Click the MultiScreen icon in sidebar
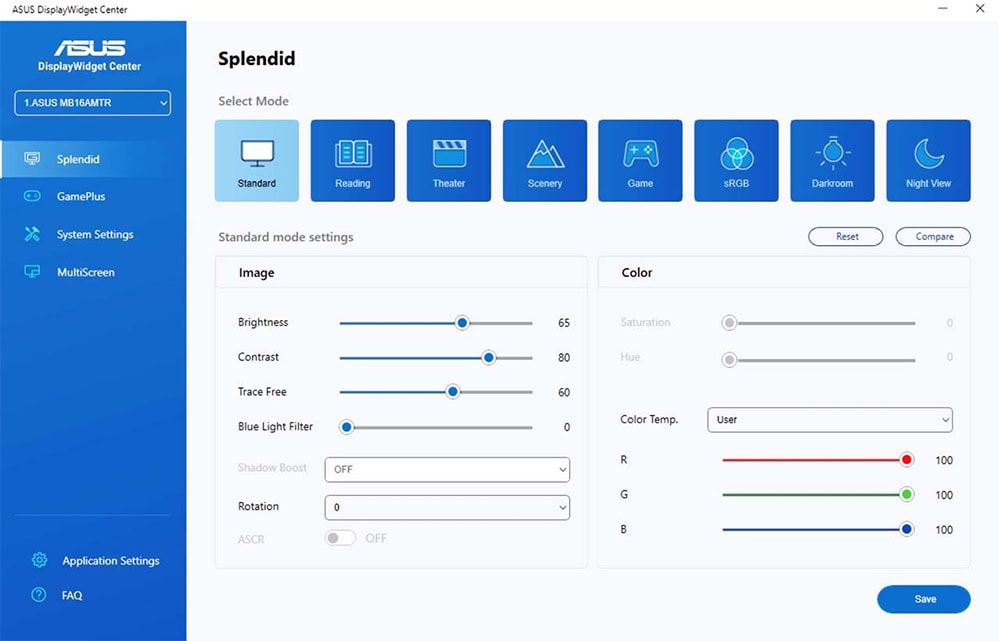This screenshot has width=1000, height=641. click(x=32, y=272)
